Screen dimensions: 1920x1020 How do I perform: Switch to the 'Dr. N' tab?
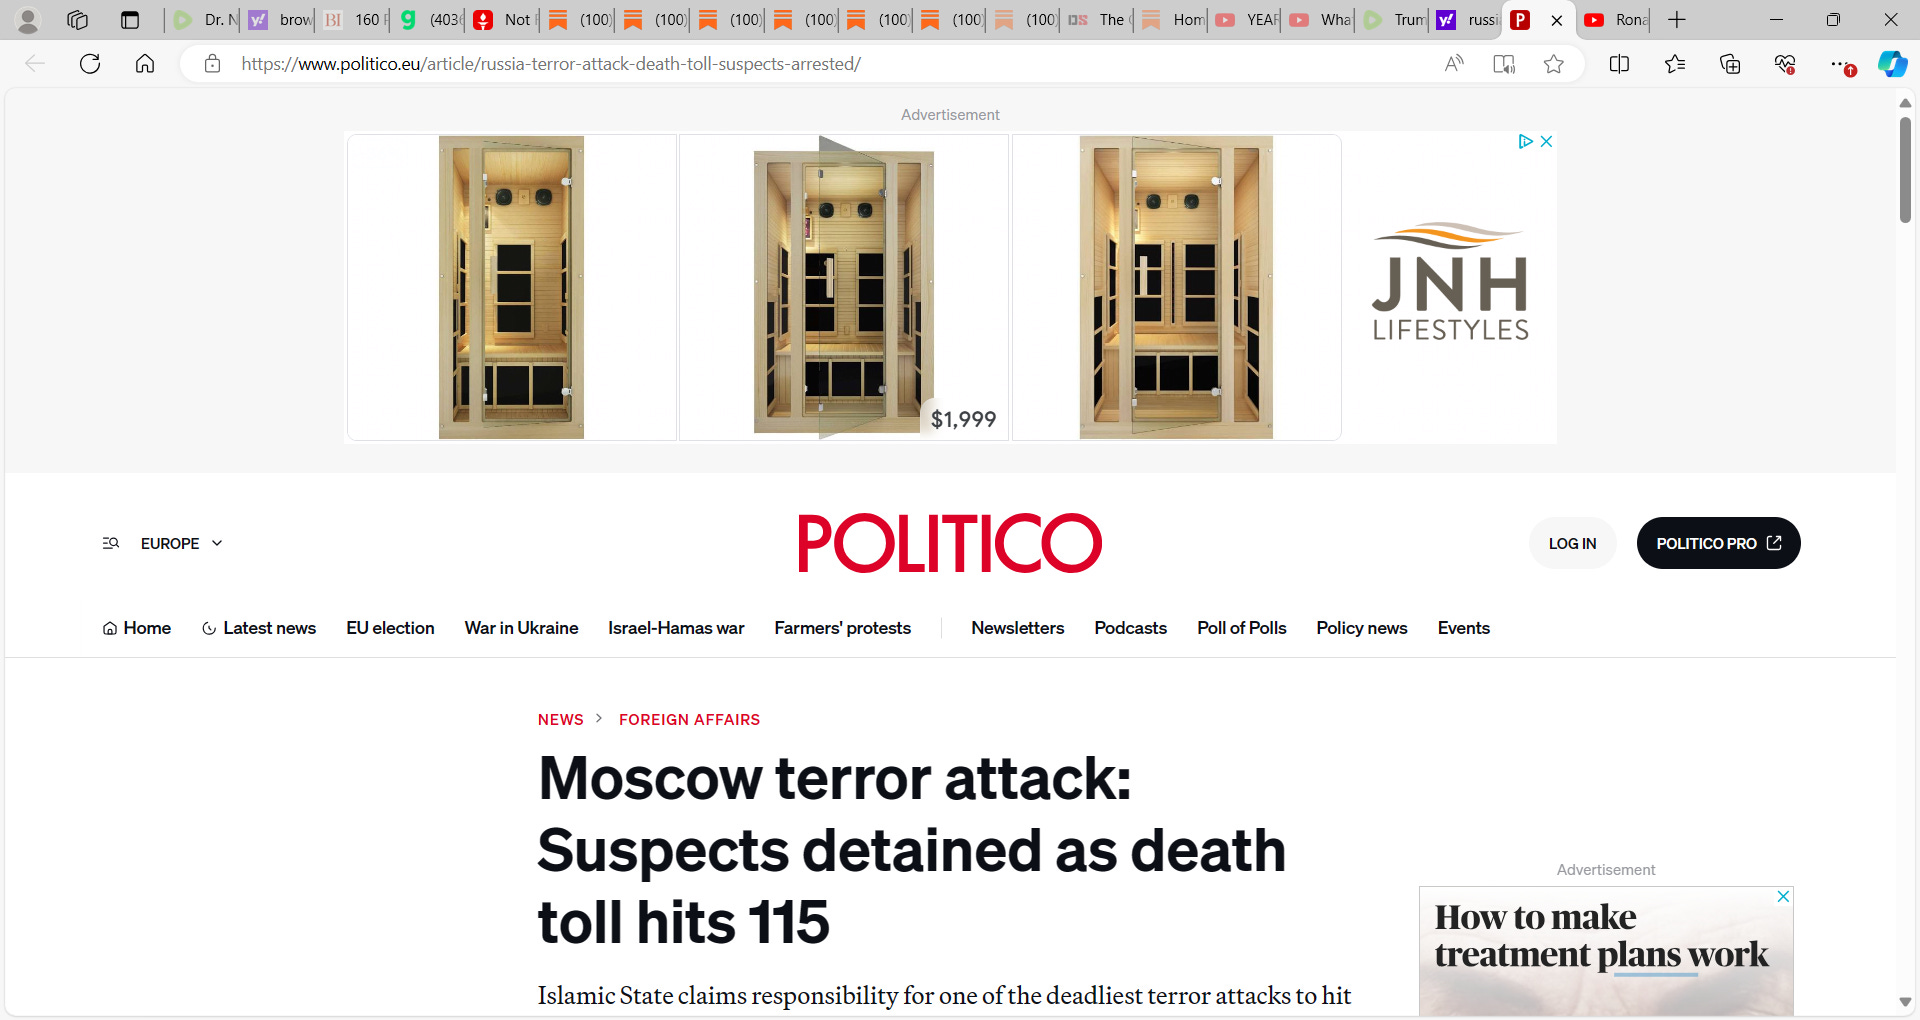click(x=205, y=20)
